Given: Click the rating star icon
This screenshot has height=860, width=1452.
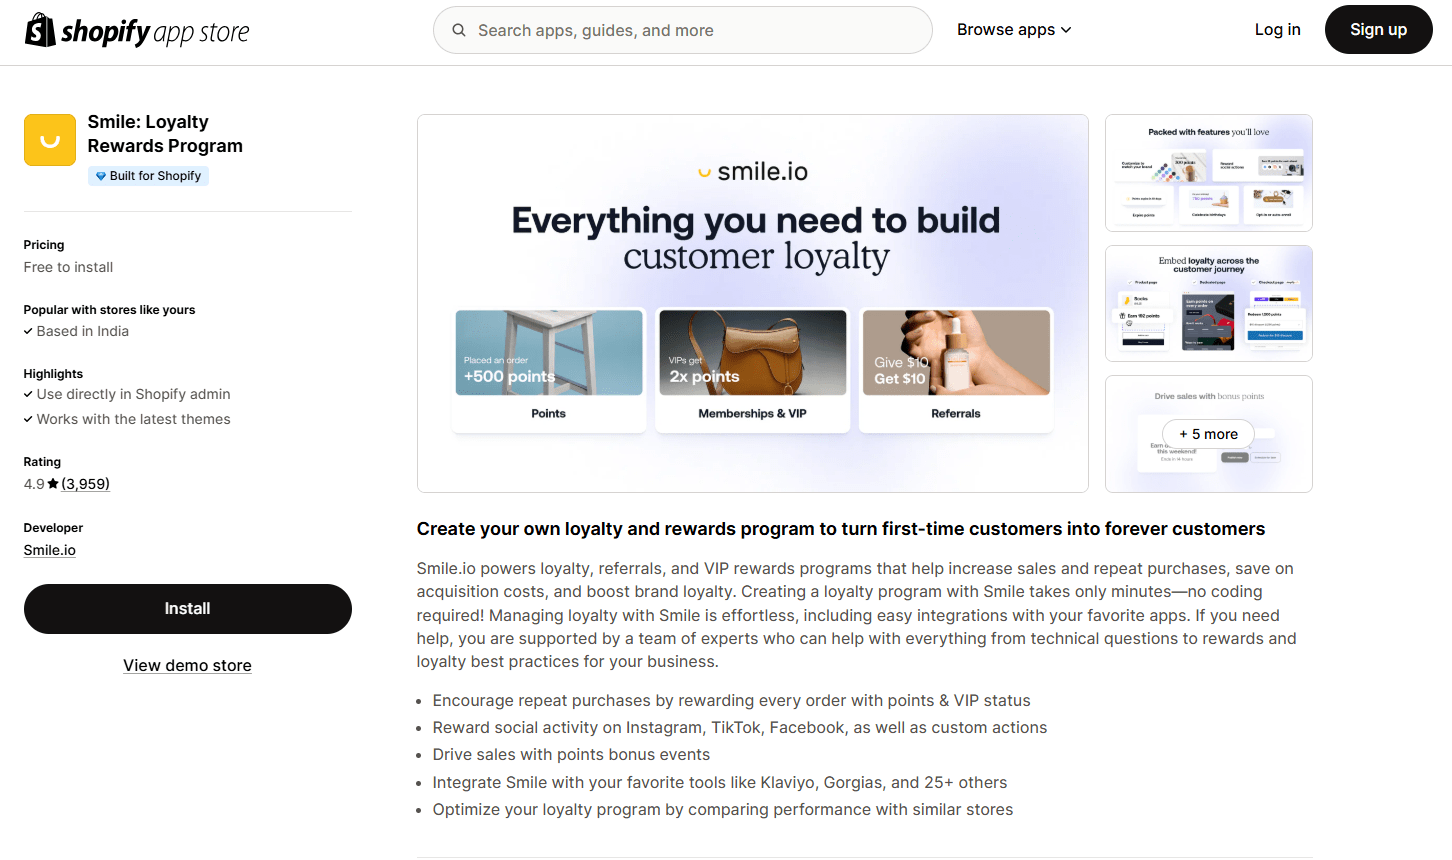Looking at the screenshot, I should point(53,484).
